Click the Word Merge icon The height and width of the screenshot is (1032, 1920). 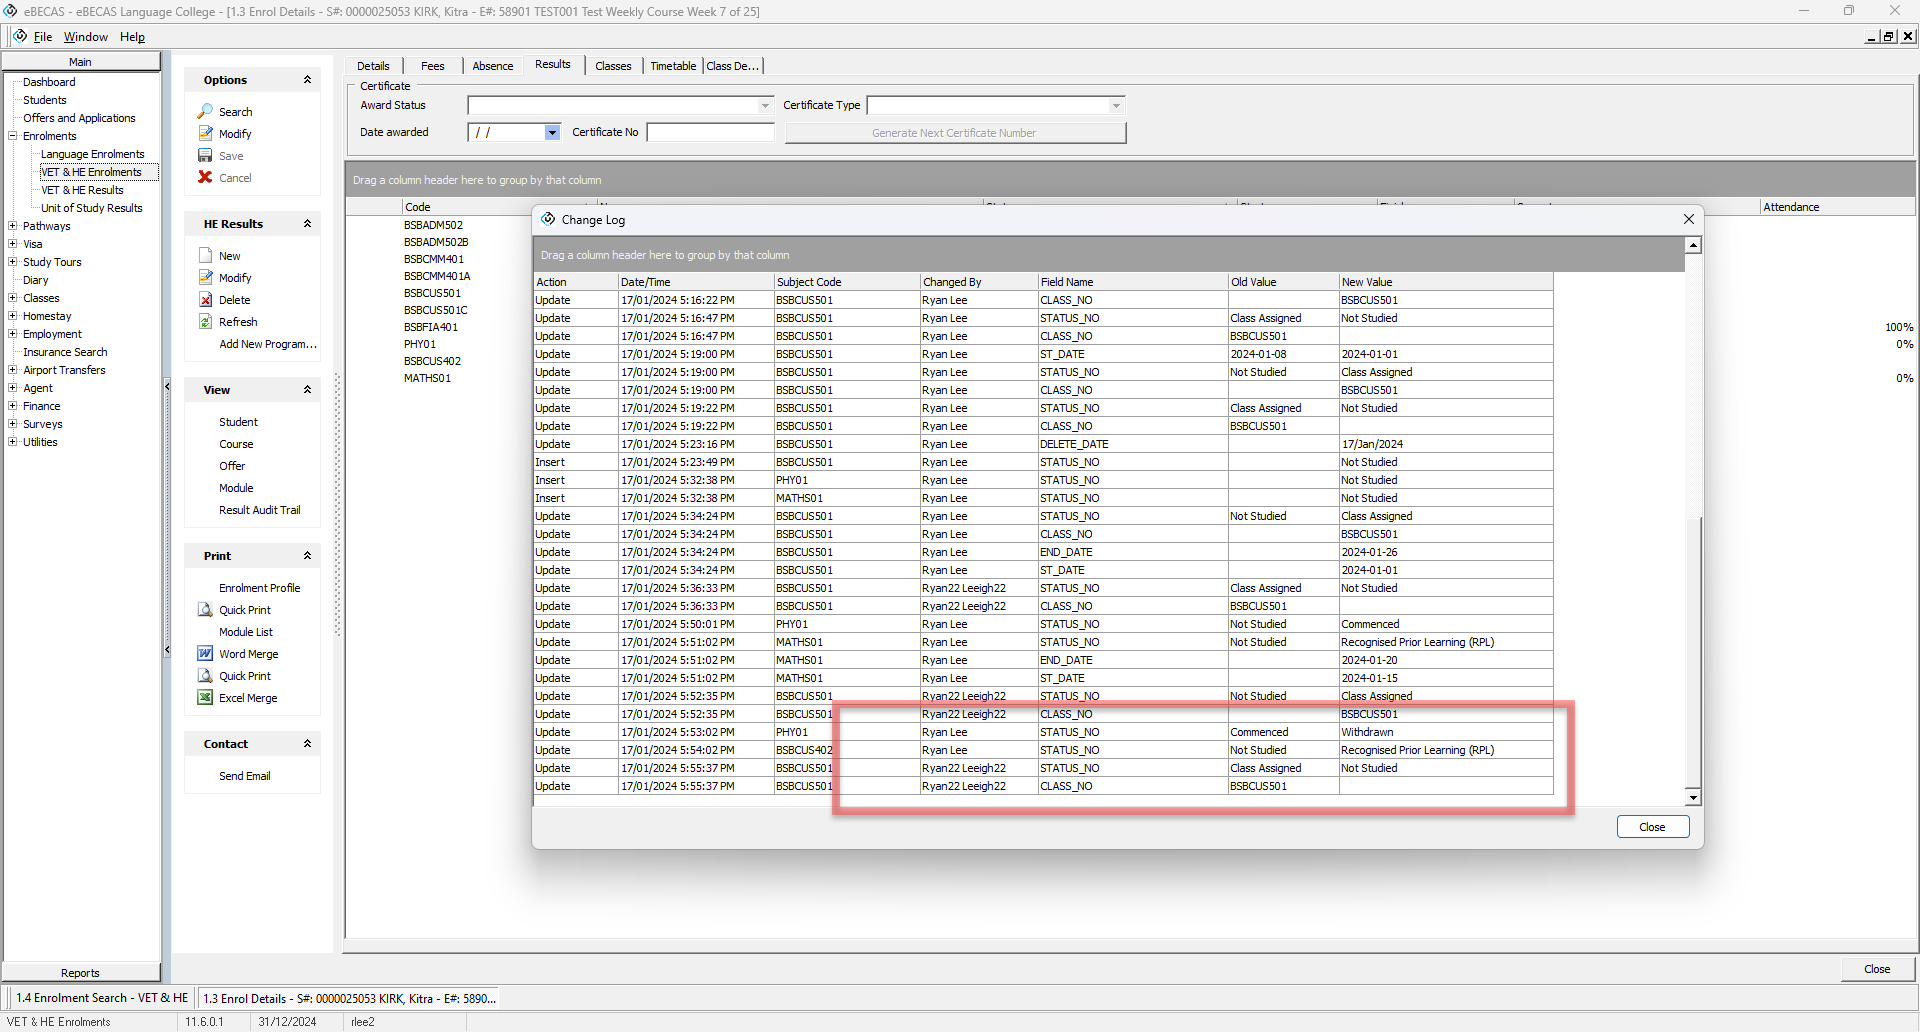205,654
